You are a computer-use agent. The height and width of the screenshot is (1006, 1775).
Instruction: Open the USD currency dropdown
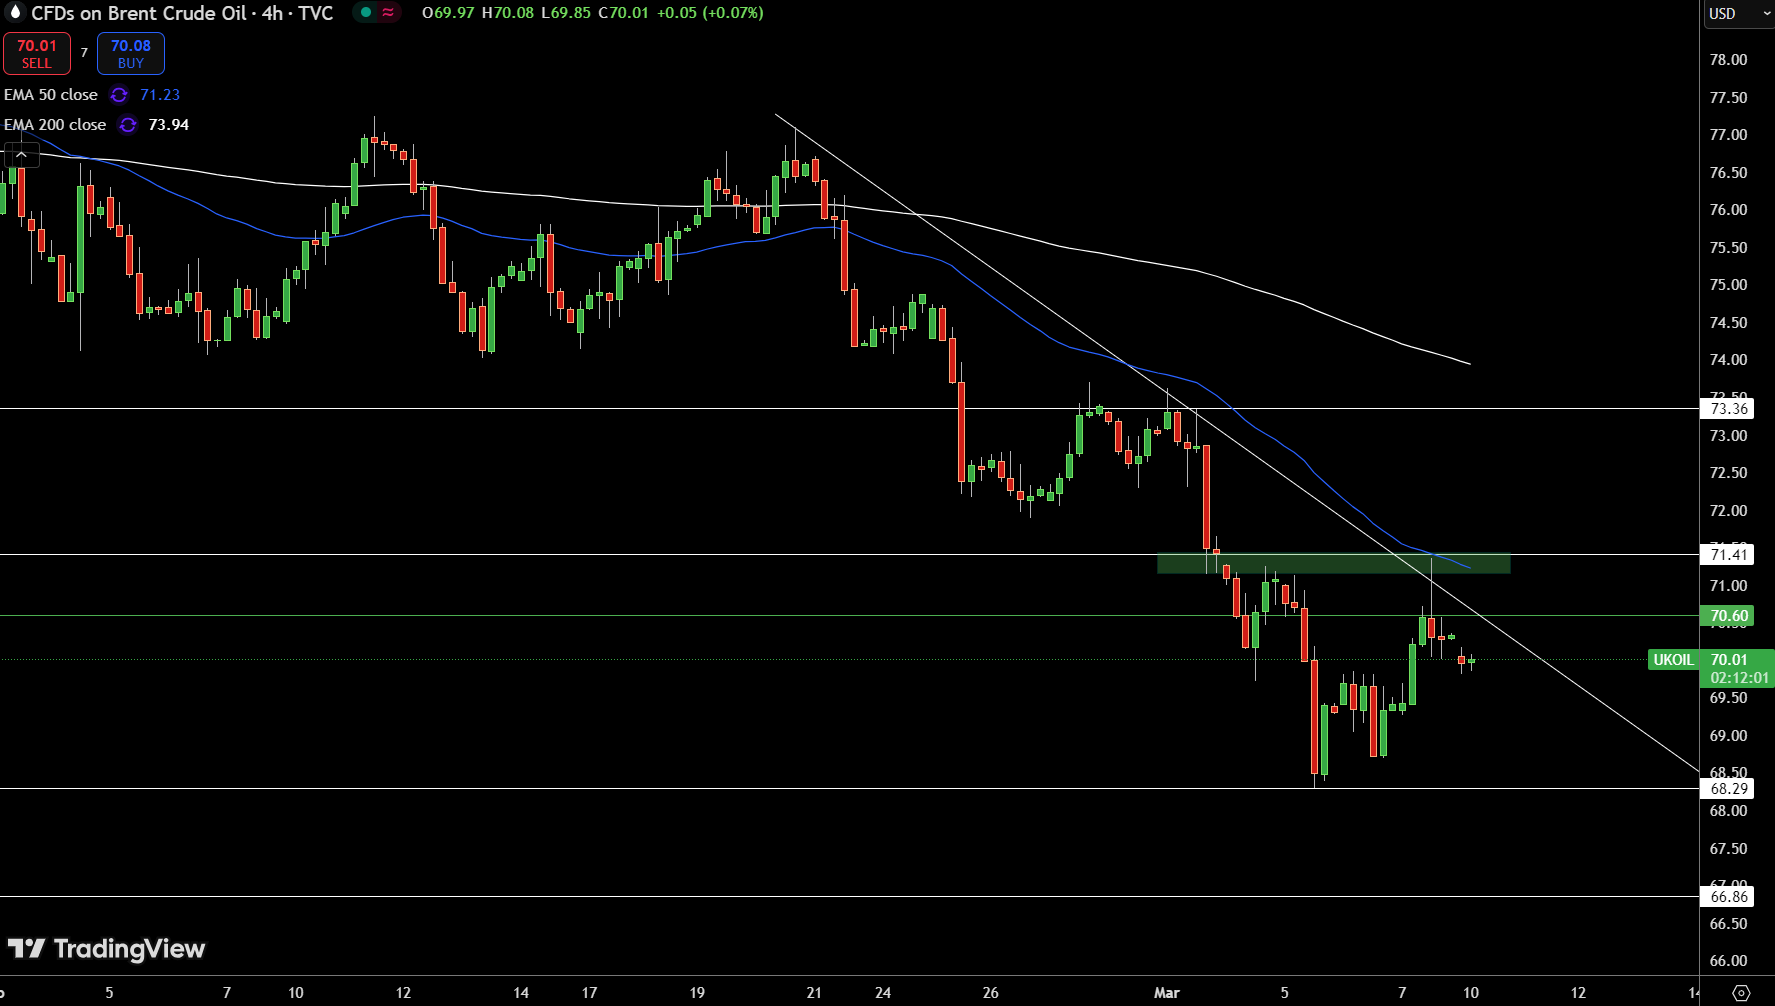[1738, 13]
